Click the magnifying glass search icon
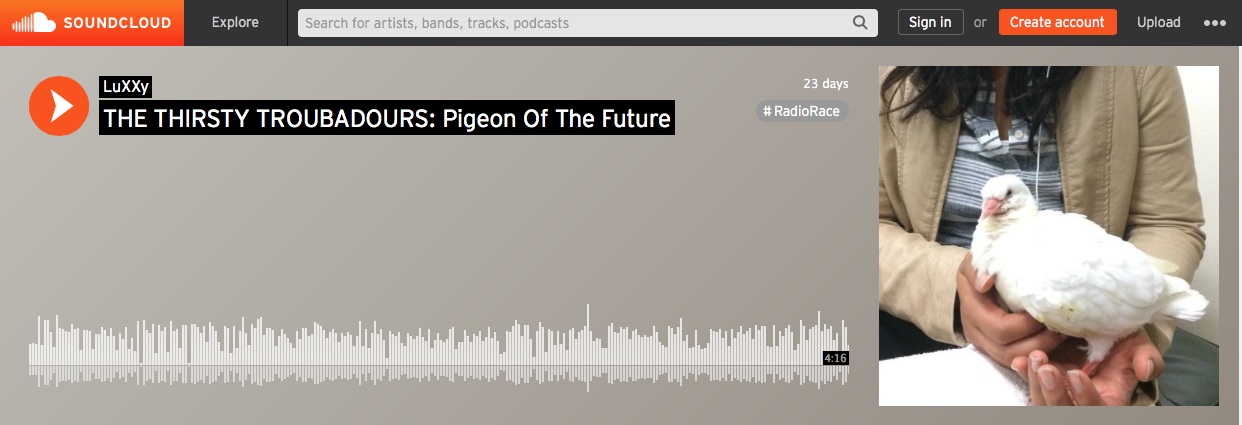 [860, 22]
